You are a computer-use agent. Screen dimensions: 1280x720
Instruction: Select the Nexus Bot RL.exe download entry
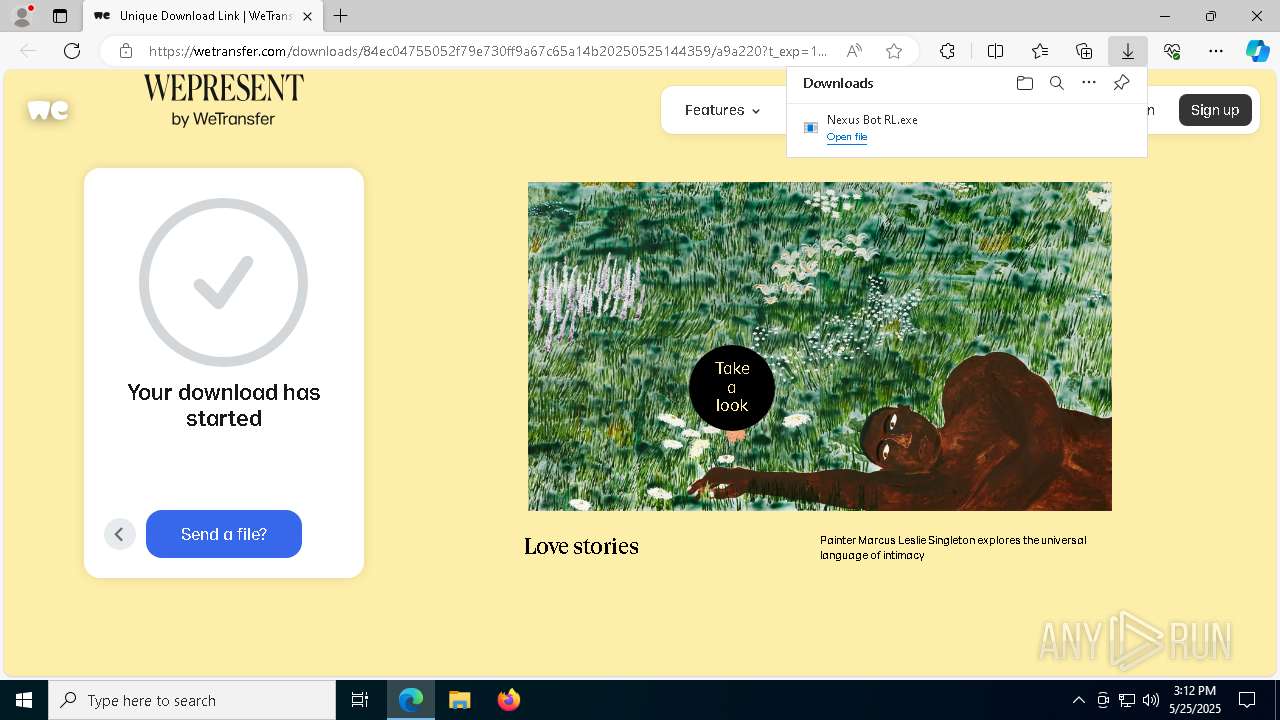coord(967,128)
